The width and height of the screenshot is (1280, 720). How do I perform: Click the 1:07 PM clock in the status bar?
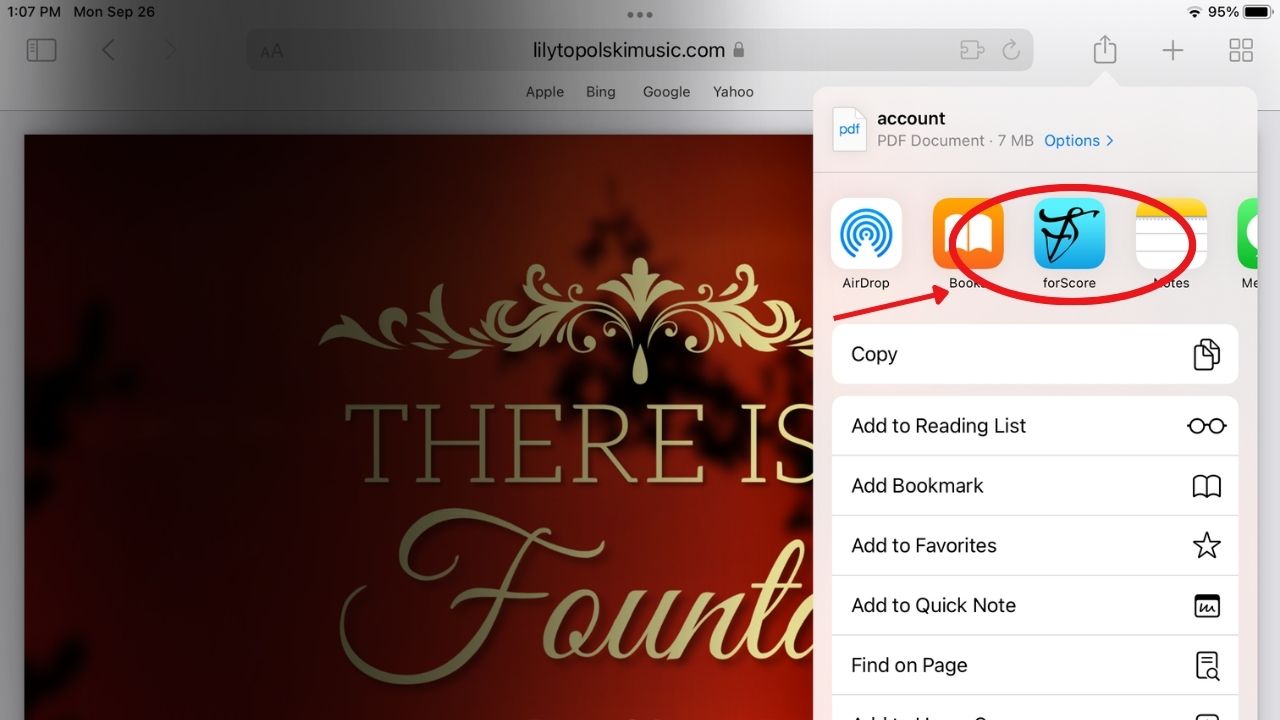point(34,12)
